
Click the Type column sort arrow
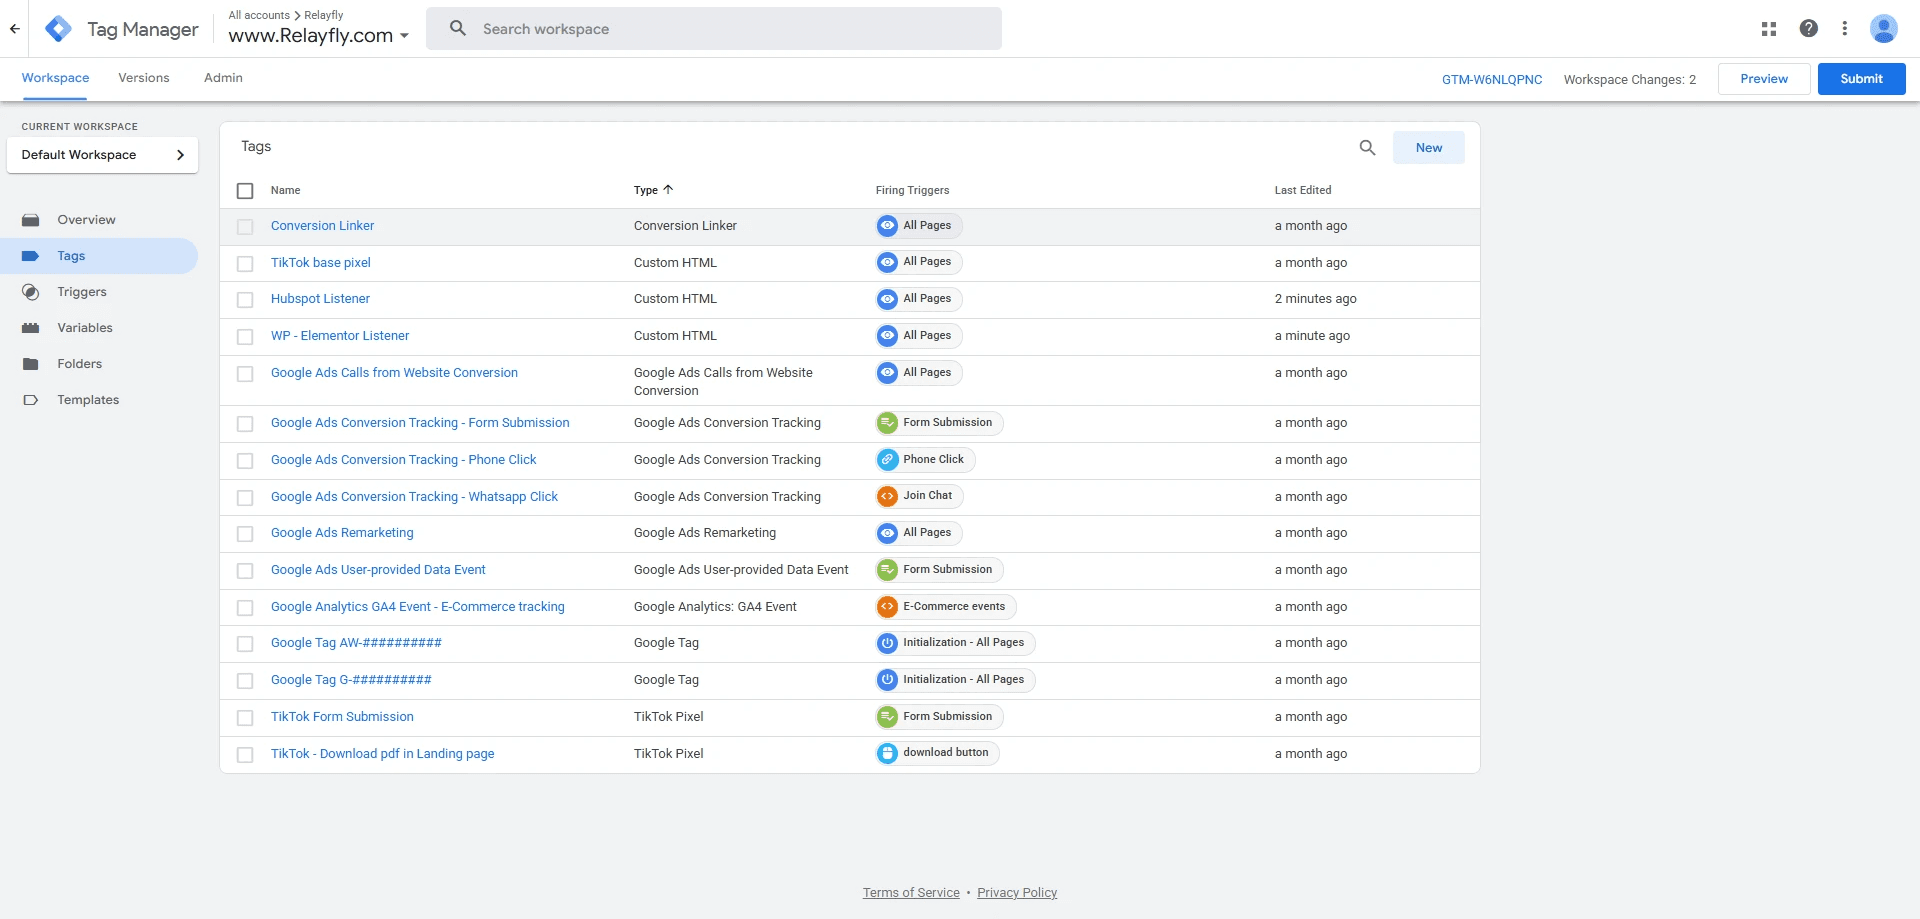pyautogui.click(x=668, y=190)
